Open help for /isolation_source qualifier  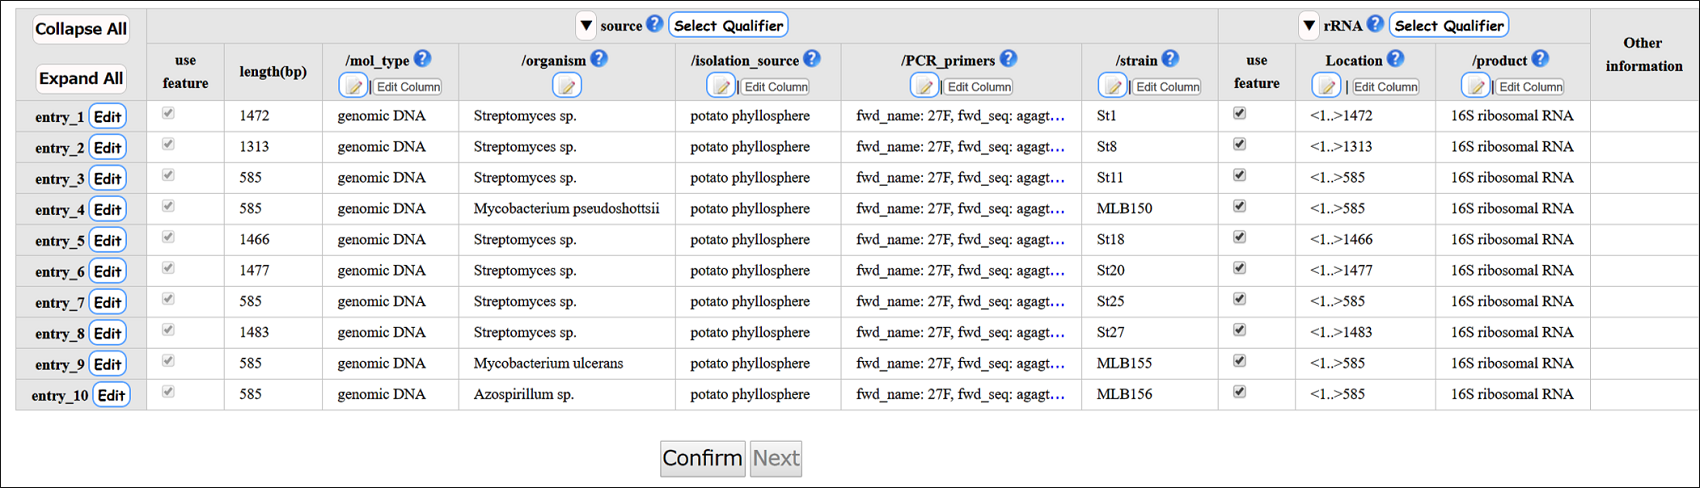(811, 59)
